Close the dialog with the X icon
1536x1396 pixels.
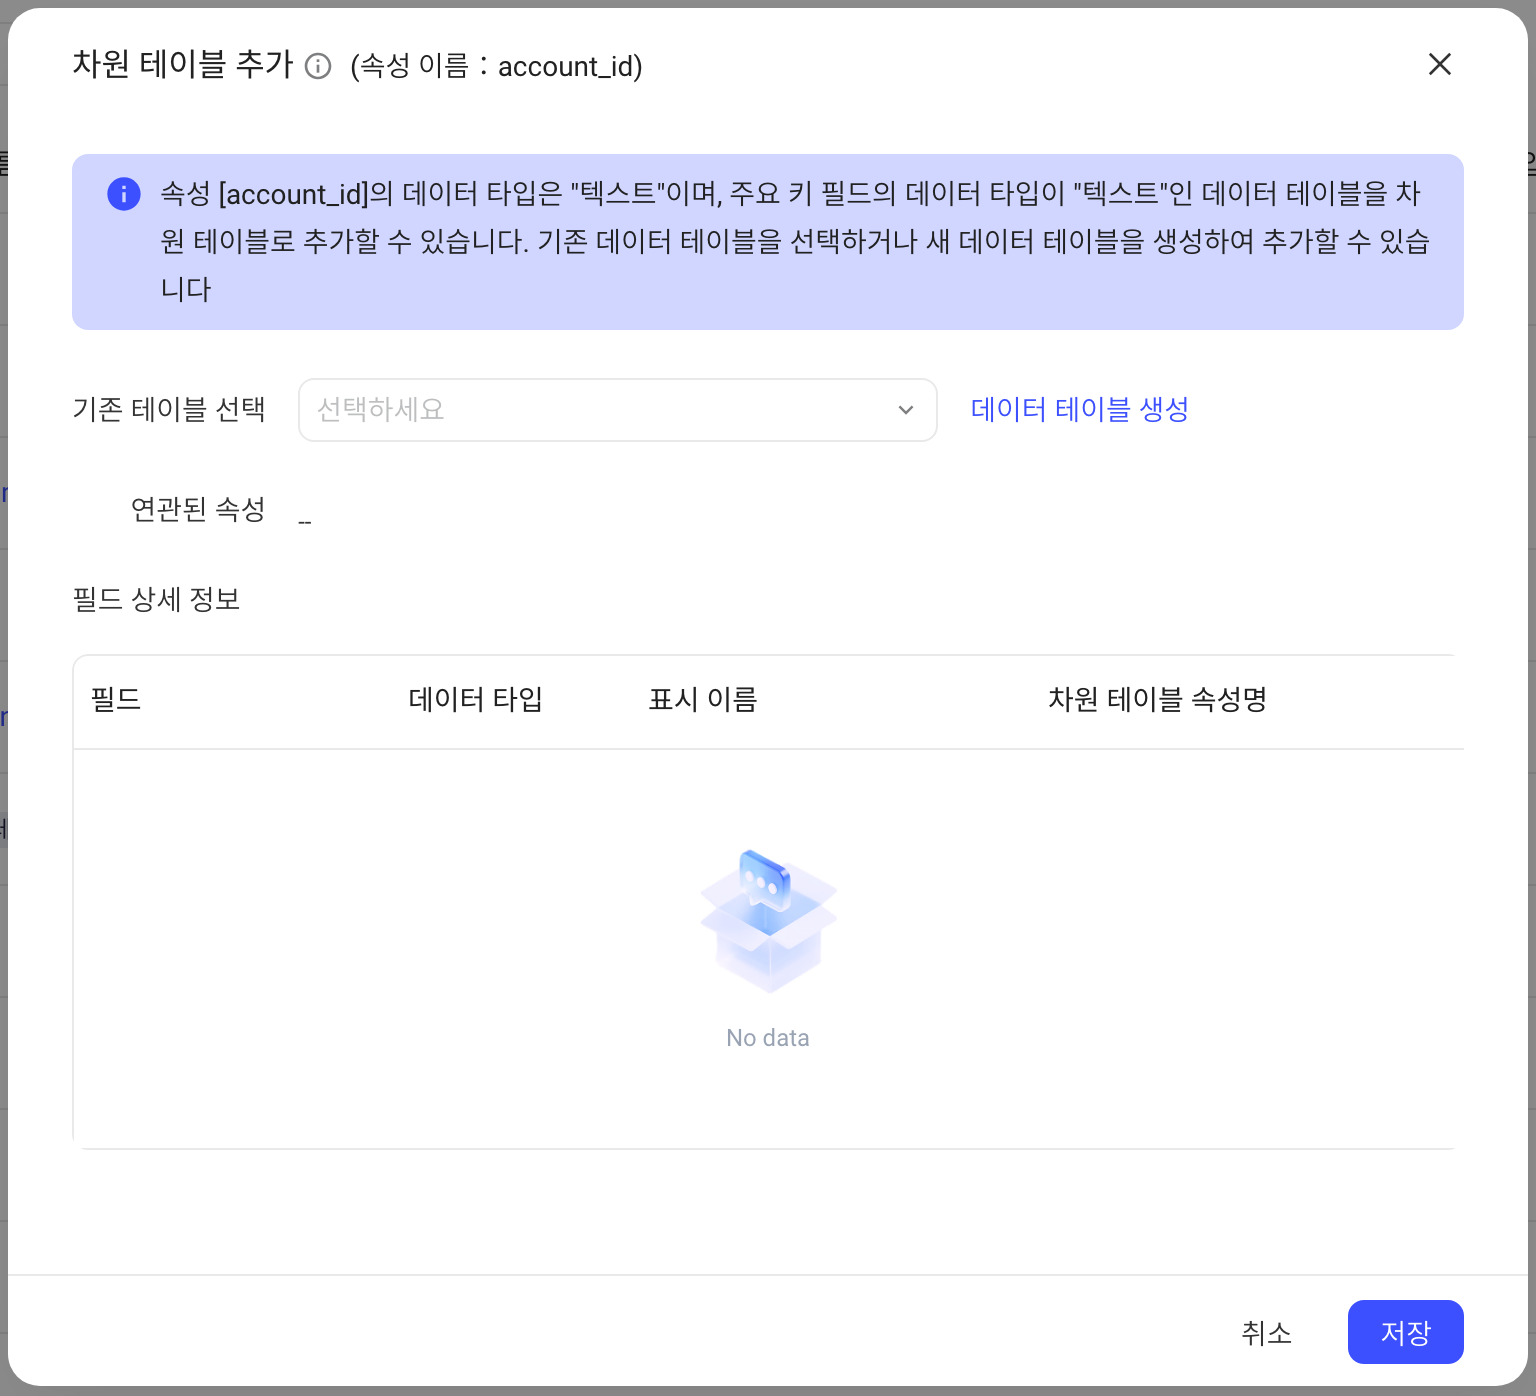(1440, 64)
